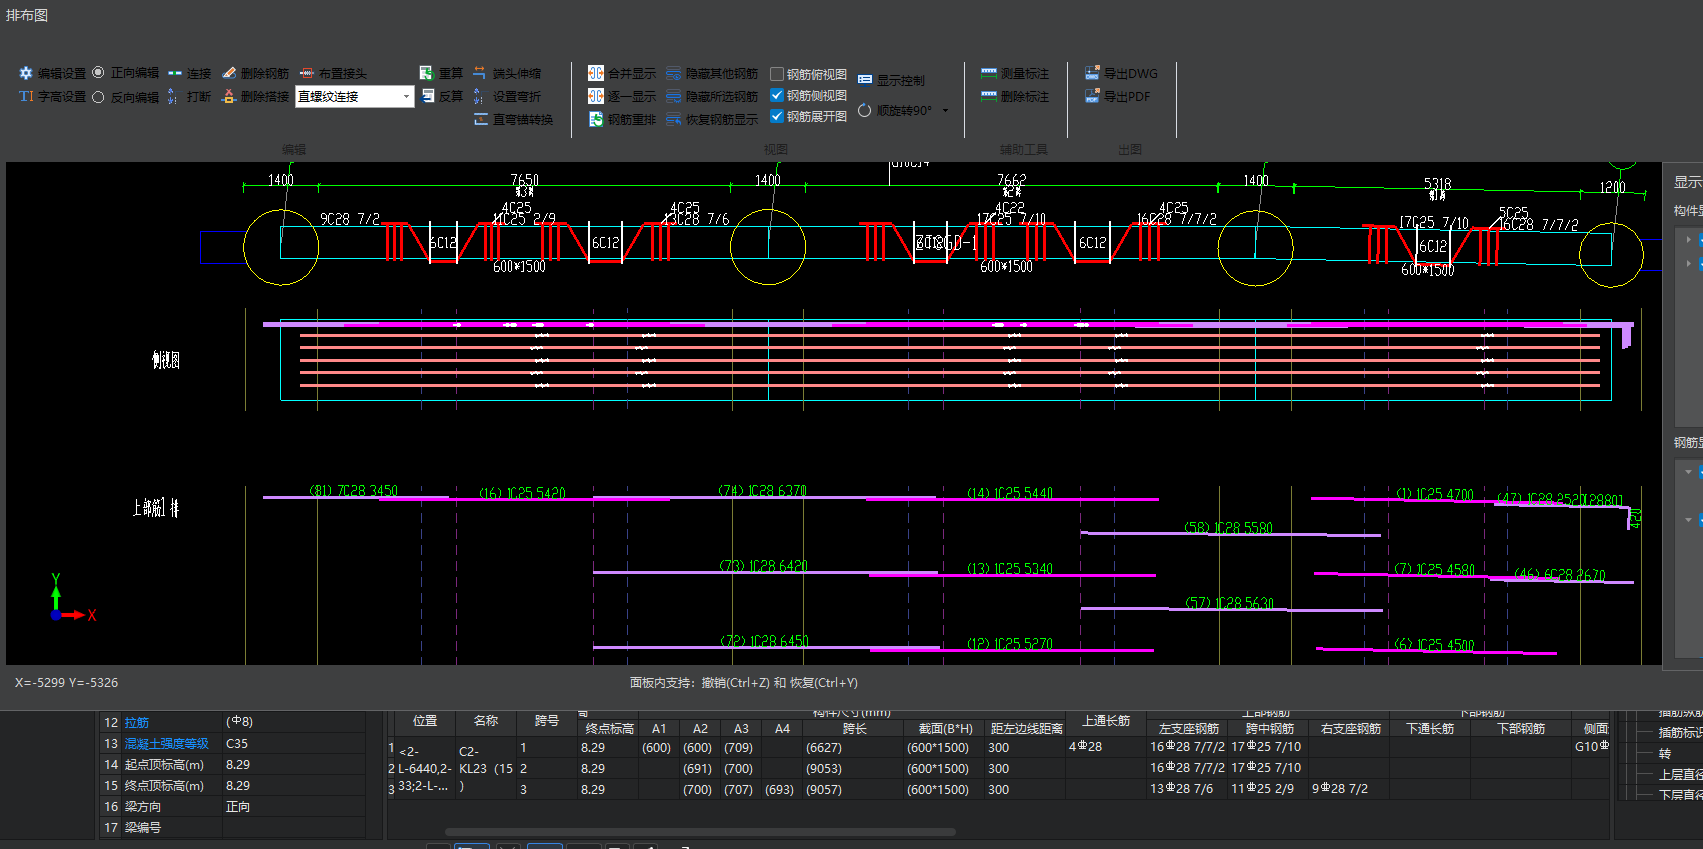
Task: Run 重算 recalculate
Action: (441, 74)
